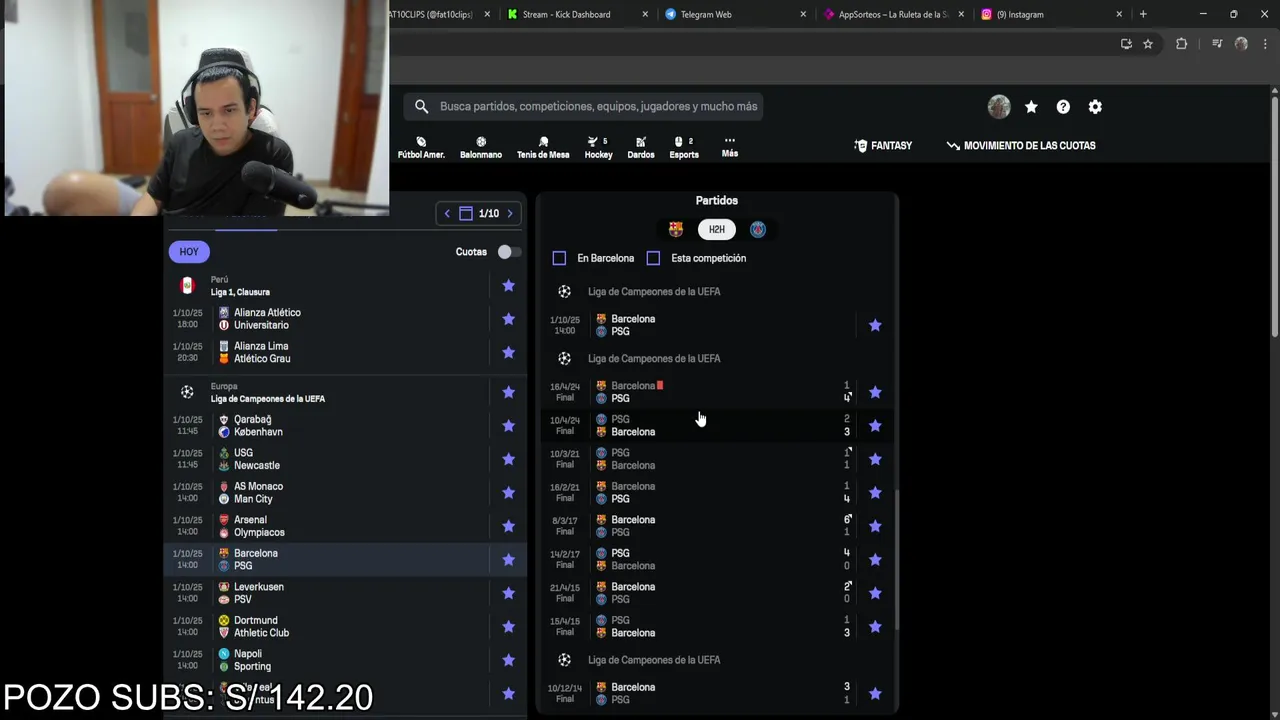Favorite the Alianza Atlético vs Universitario match
Viewport: 1280px width, 720px height.
tap(508, 319)
